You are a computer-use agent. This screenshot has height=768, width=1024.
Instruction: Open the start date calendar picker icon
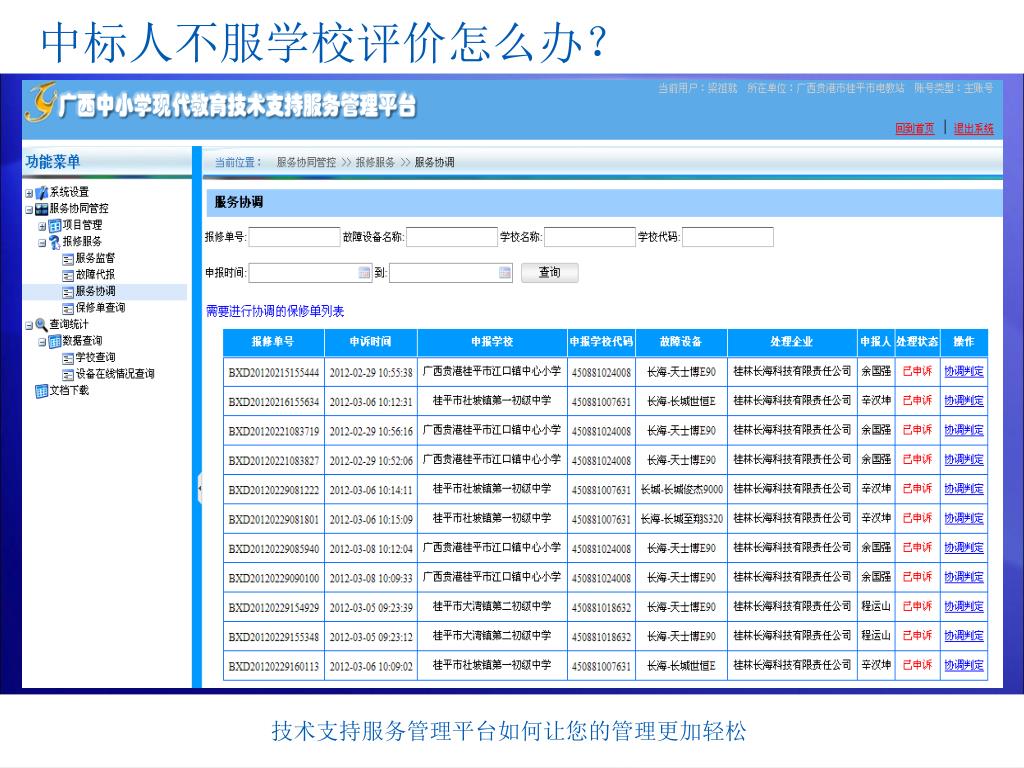[364, 272]
